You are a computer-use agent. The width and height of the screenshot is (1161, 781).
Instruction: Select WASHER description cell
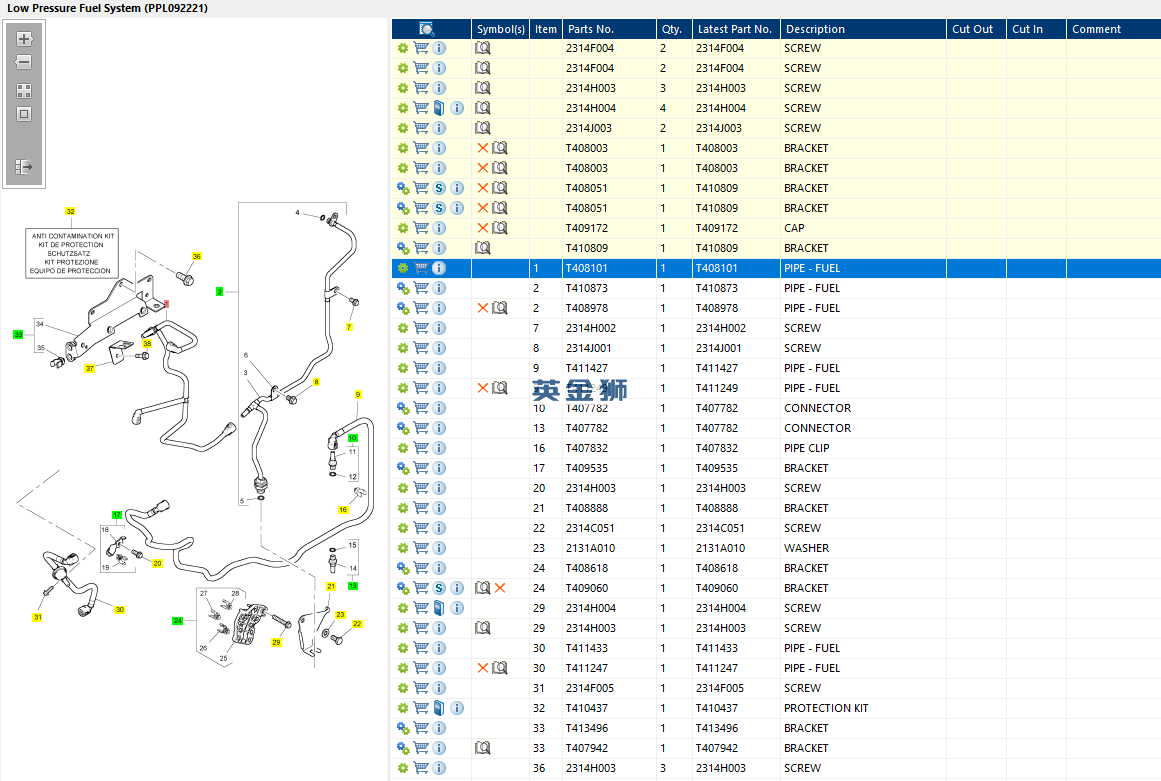[x=863, y=548]
